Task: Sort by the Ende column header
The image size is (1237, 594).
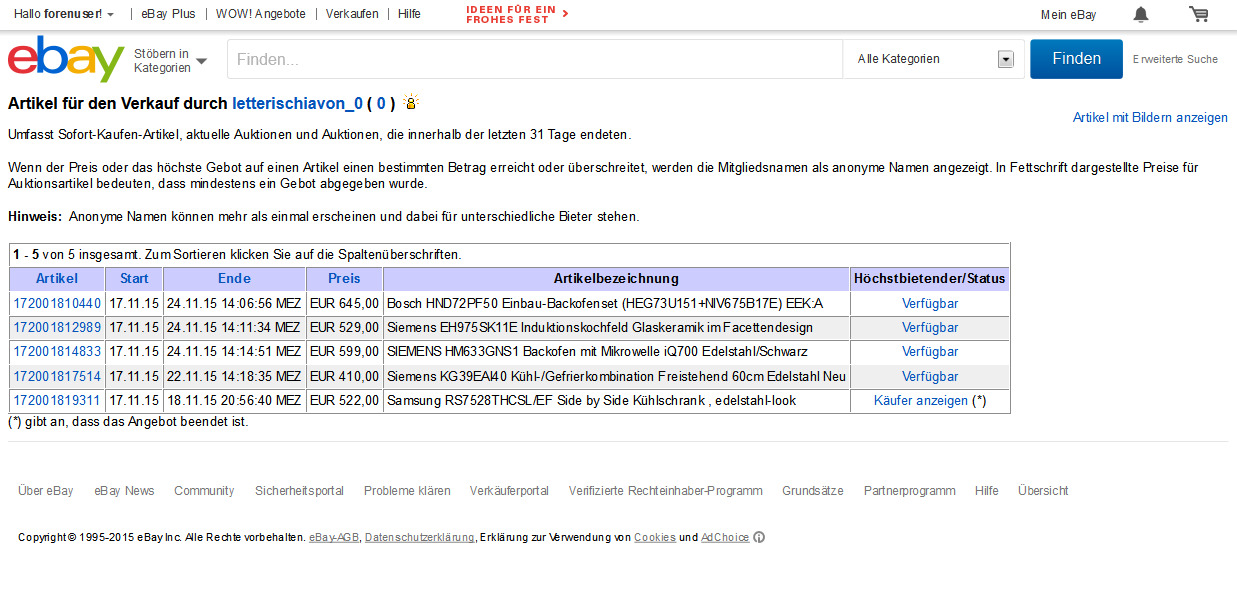Action: click(x=234, y=278)
